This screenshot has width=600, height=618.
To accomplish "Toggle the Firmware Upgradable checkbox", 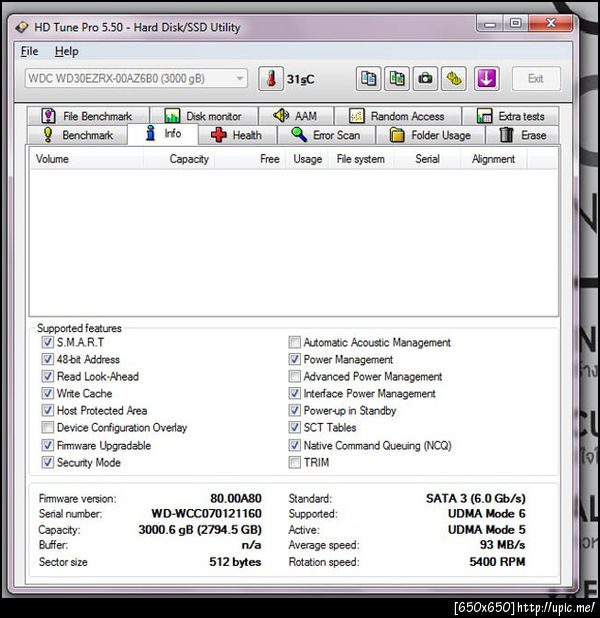I will coord(47,445).
